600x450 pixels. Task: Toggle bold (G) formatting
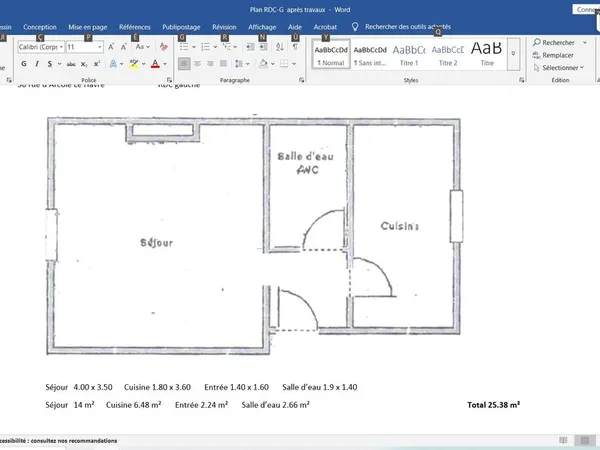click(24, 64)
